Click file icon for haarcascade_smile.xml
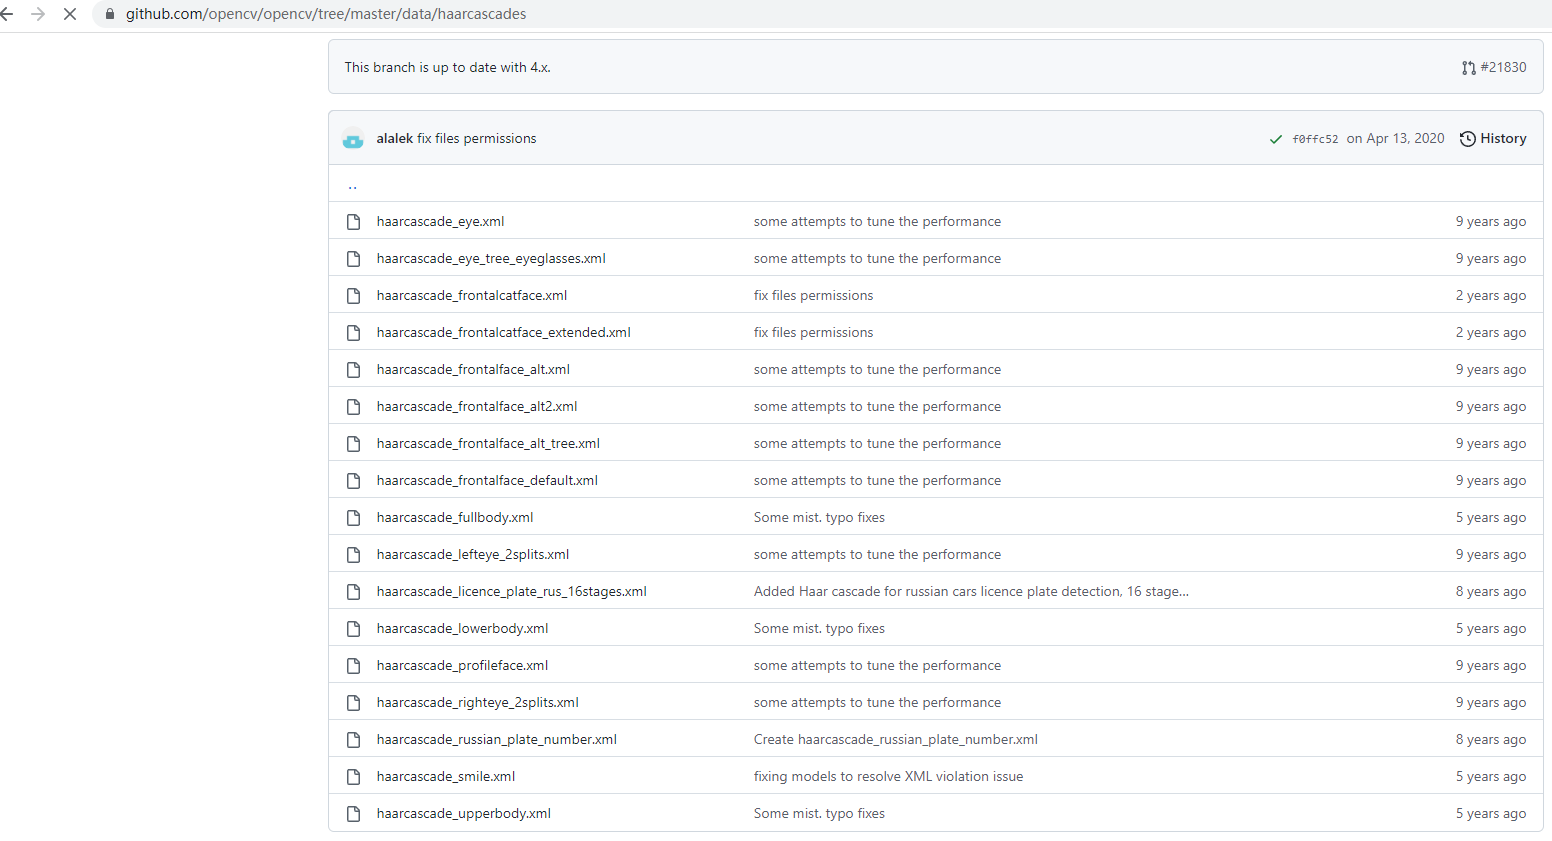This screenshot has width=1552, height=841. tap(353, 777)
